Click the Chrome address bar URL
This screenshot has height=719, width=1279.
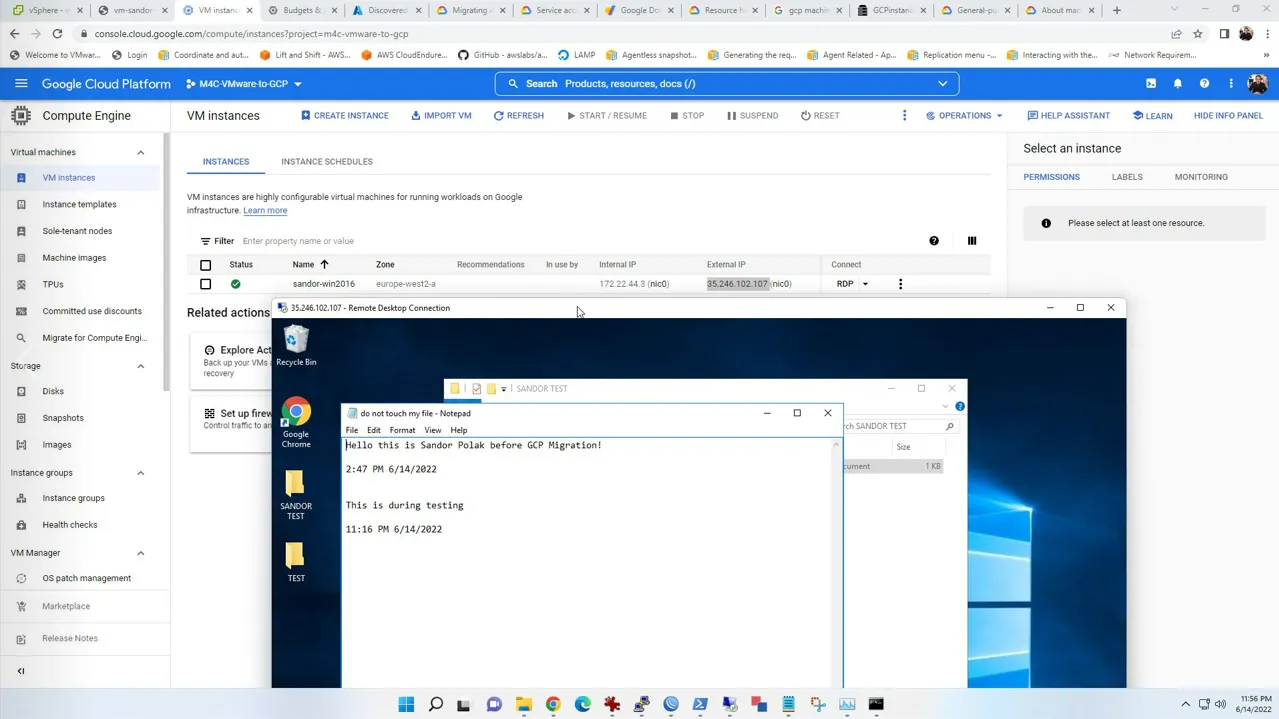coord(252,34)
